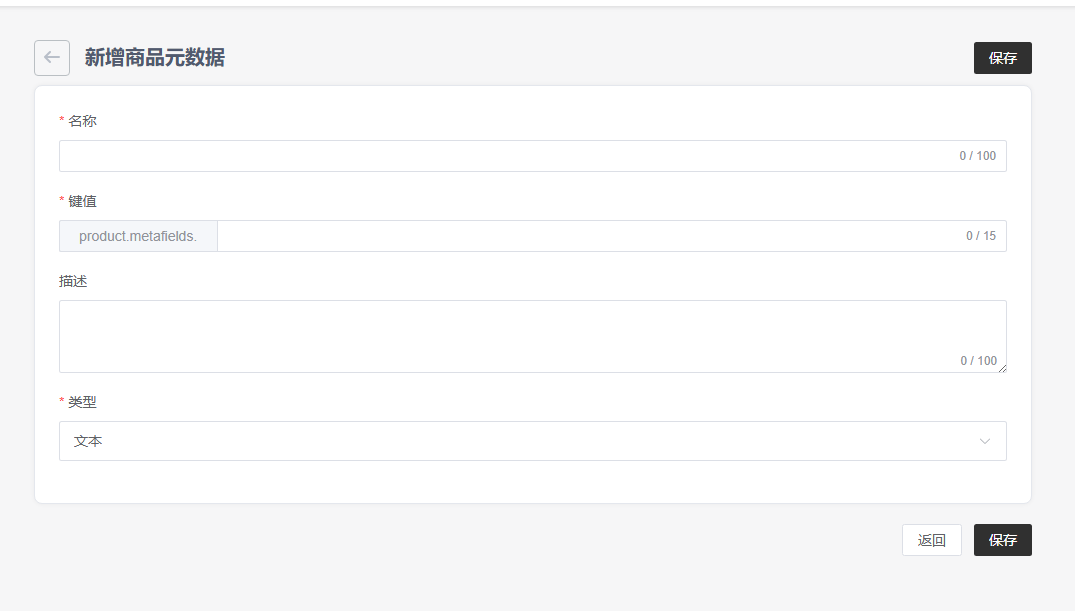Click the 0 / 15 counter in 键值 field
Image resolution: width=1075 pixels, height=611 pixels.
pos(980,236)
